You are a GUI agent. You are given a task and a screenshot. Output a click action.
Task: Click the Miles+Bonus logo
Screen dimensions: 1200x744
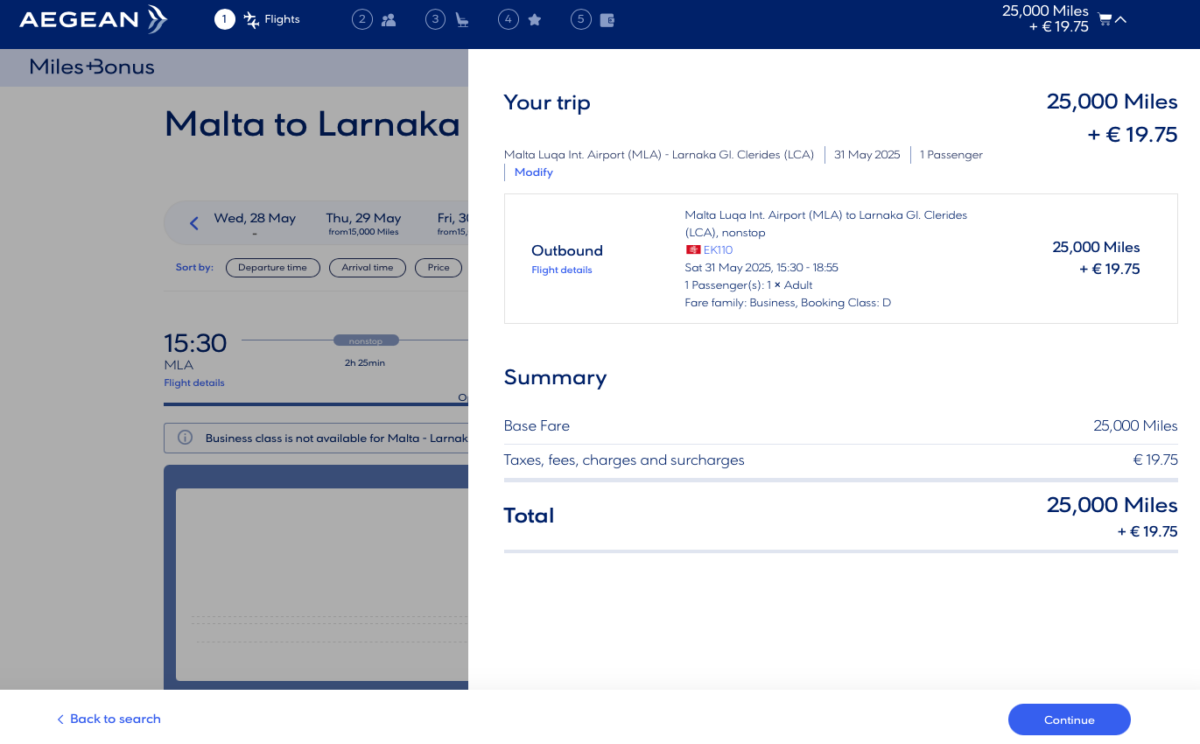click(x=92, y=67)
